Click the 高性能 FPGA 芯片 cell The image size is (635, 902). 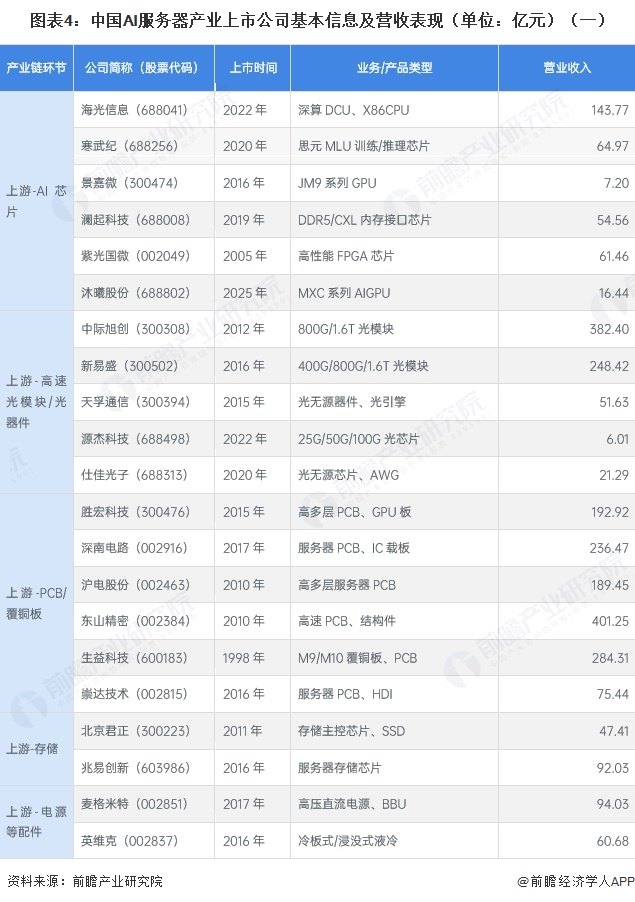(x=395, y=256)
